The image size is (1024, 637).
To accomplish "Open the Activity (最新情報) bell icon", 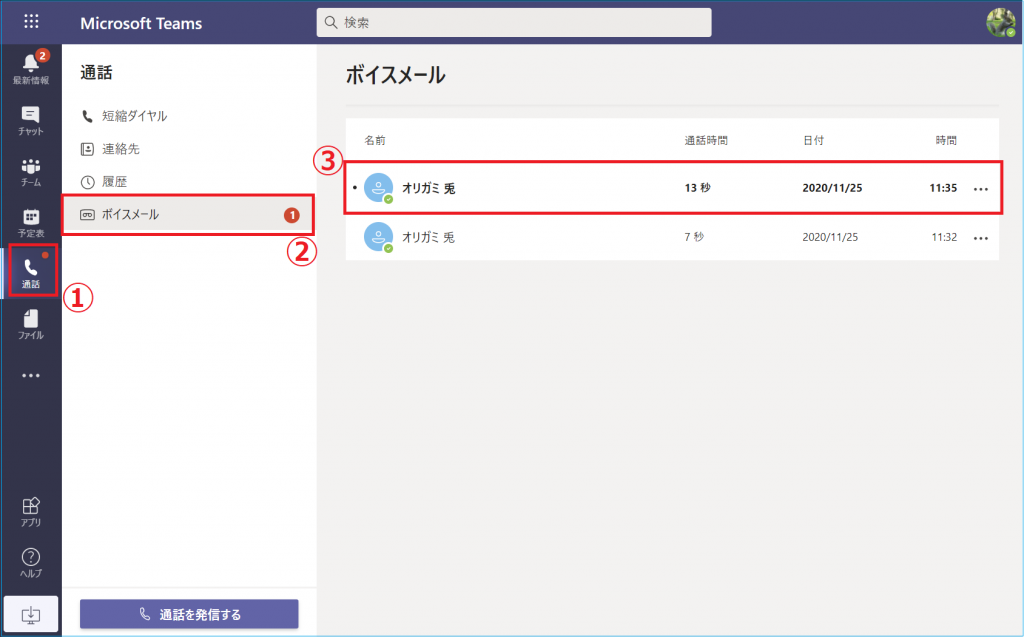I will click(31, 67).
